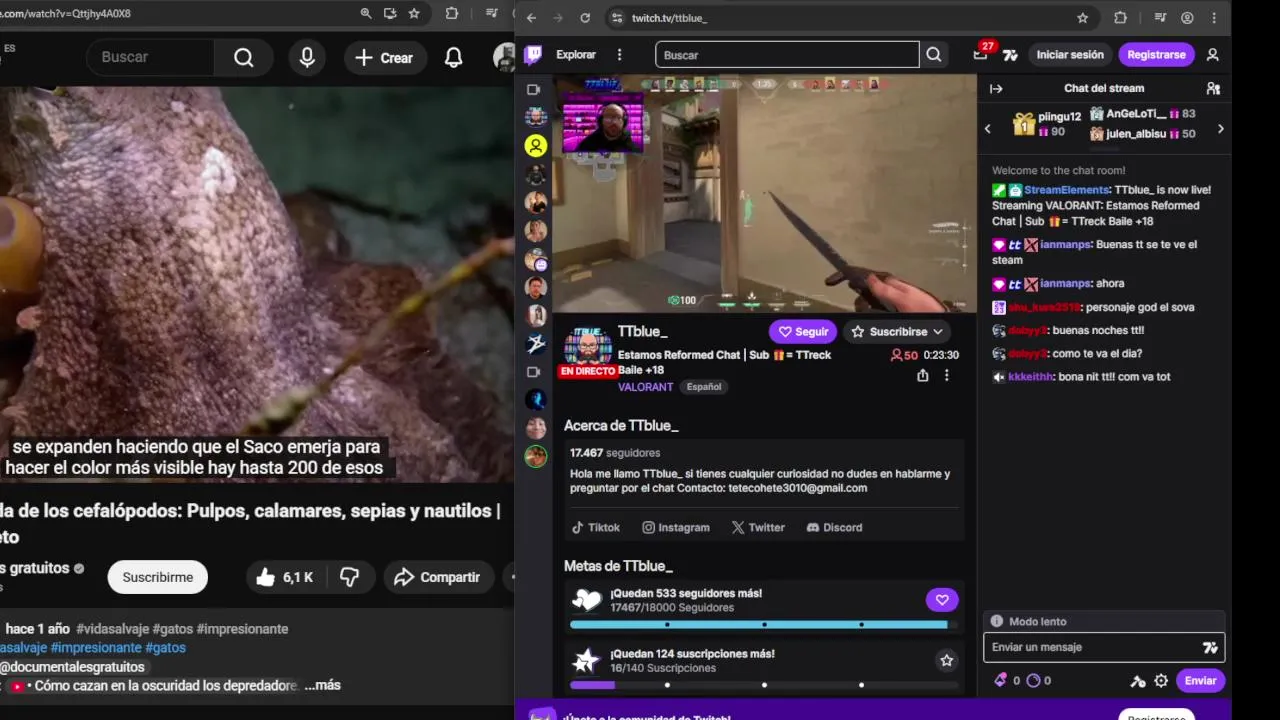Viewport: 1280px width, 720px height.
Task: Go back in Twitch browser window
Action: click(x=532, y=18)
